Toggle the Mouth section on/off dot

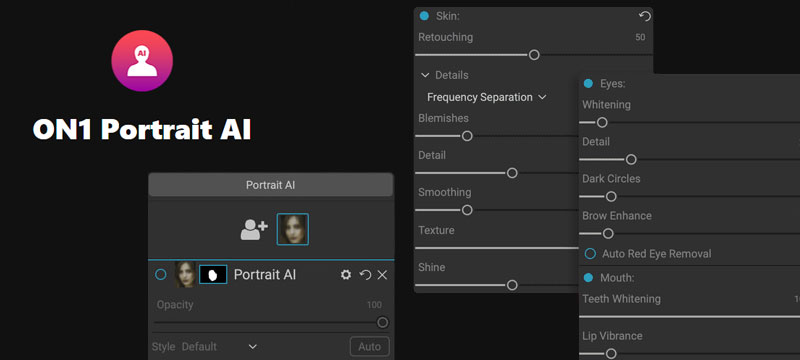(x=588, y=277)
